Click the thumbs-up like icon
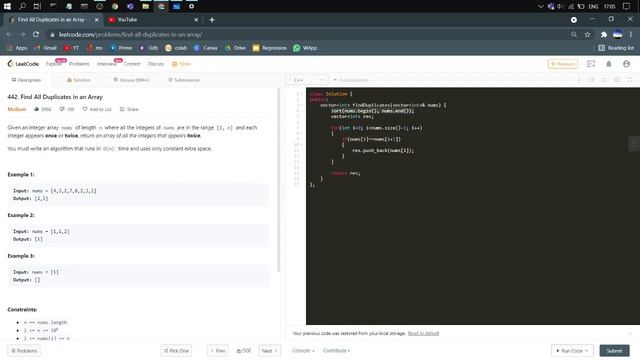 (36, 109)
